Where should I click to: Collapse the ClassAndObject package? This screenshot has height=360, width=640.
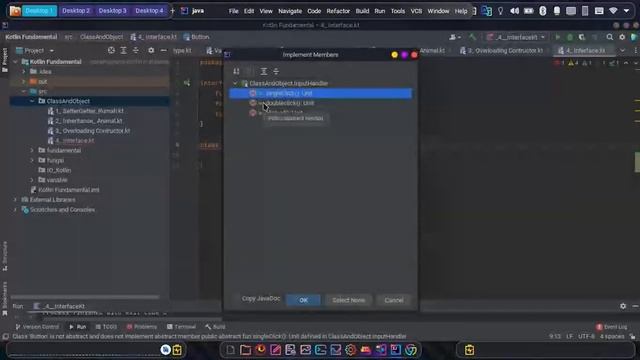pos(32,101)
